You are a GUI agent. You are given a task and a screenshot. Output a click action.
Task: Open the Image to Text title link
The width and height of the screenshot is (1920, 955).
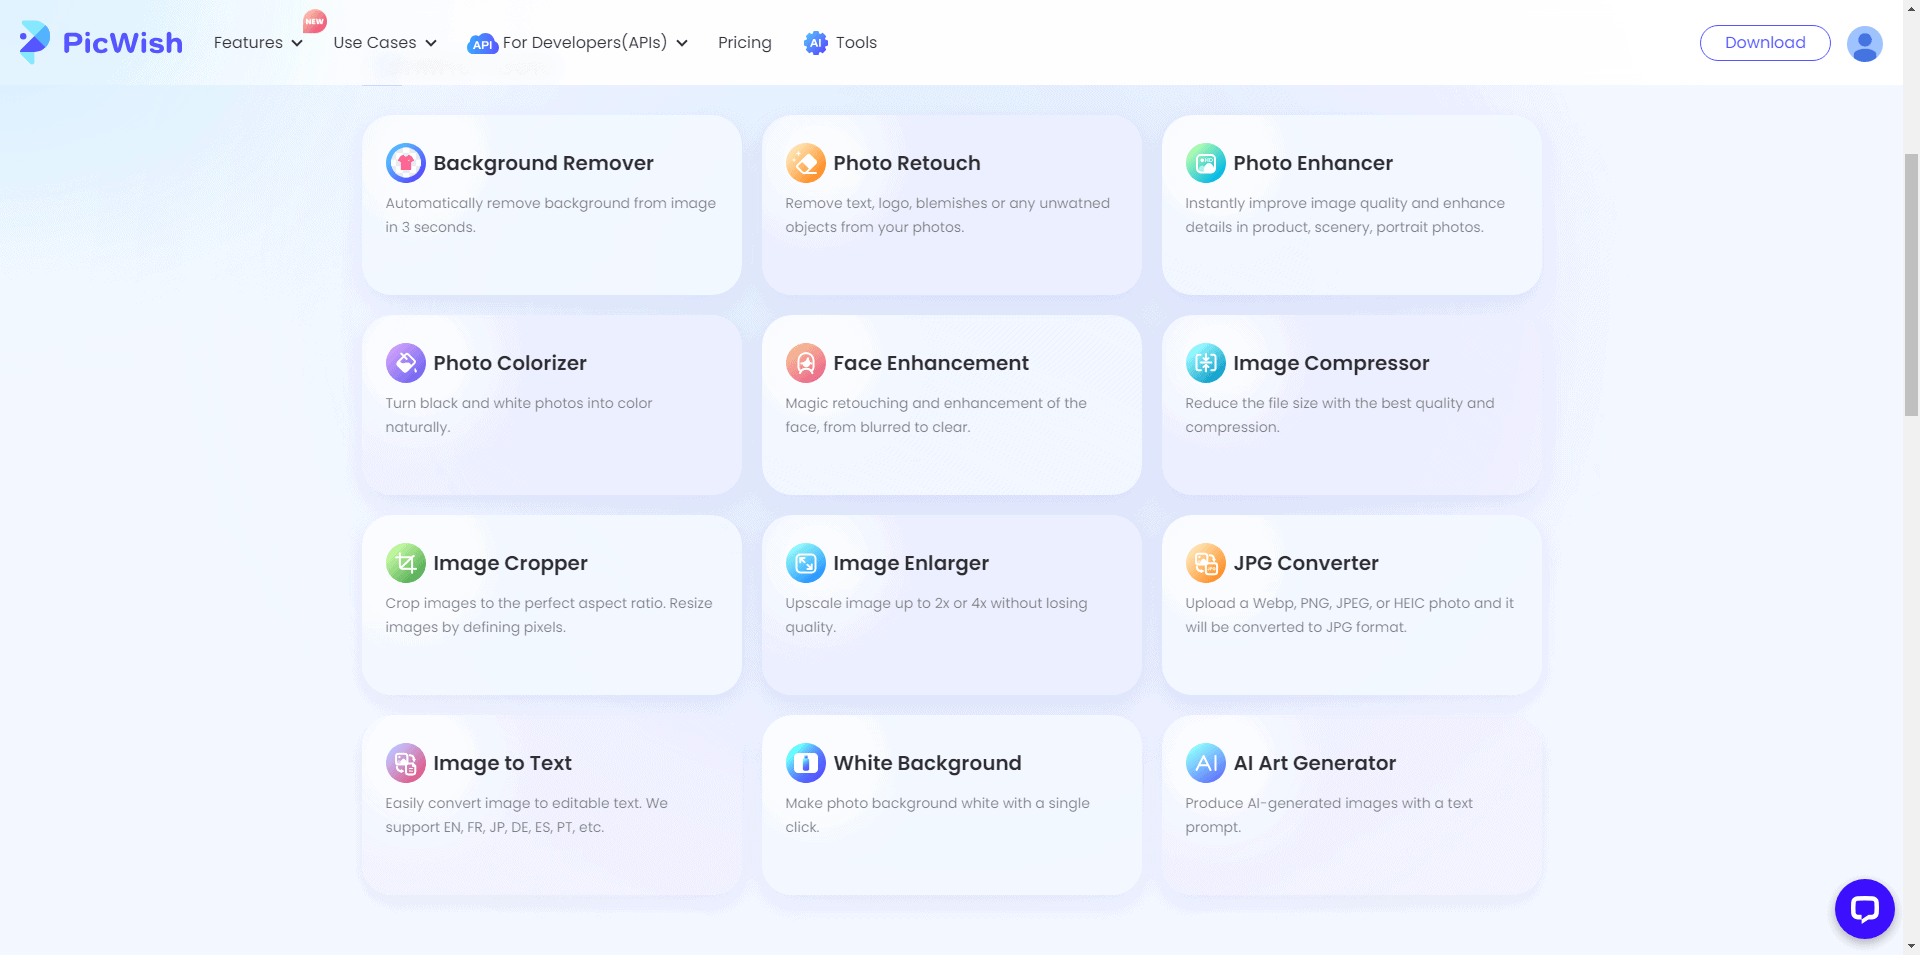[x=502, y=763]
